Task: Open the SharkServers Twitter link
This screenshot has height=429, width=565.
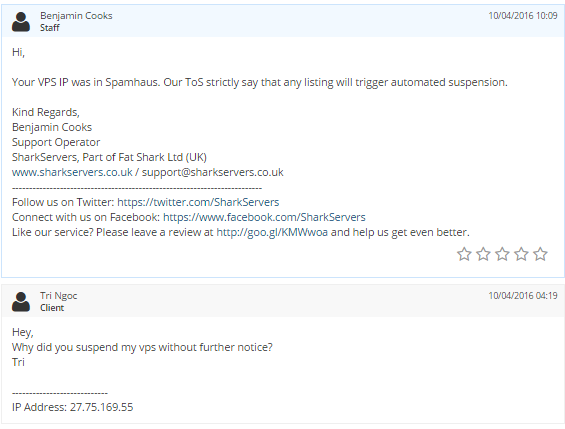Action: (198, 202)
